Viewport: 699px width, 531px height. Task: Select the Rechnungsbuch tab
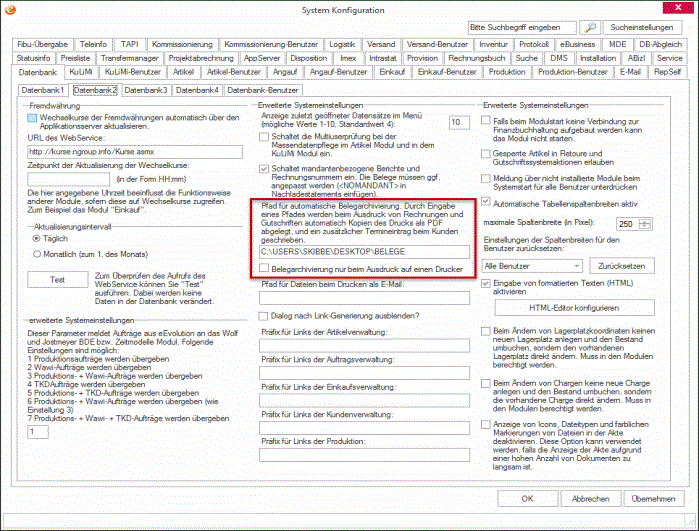(477, 58)
